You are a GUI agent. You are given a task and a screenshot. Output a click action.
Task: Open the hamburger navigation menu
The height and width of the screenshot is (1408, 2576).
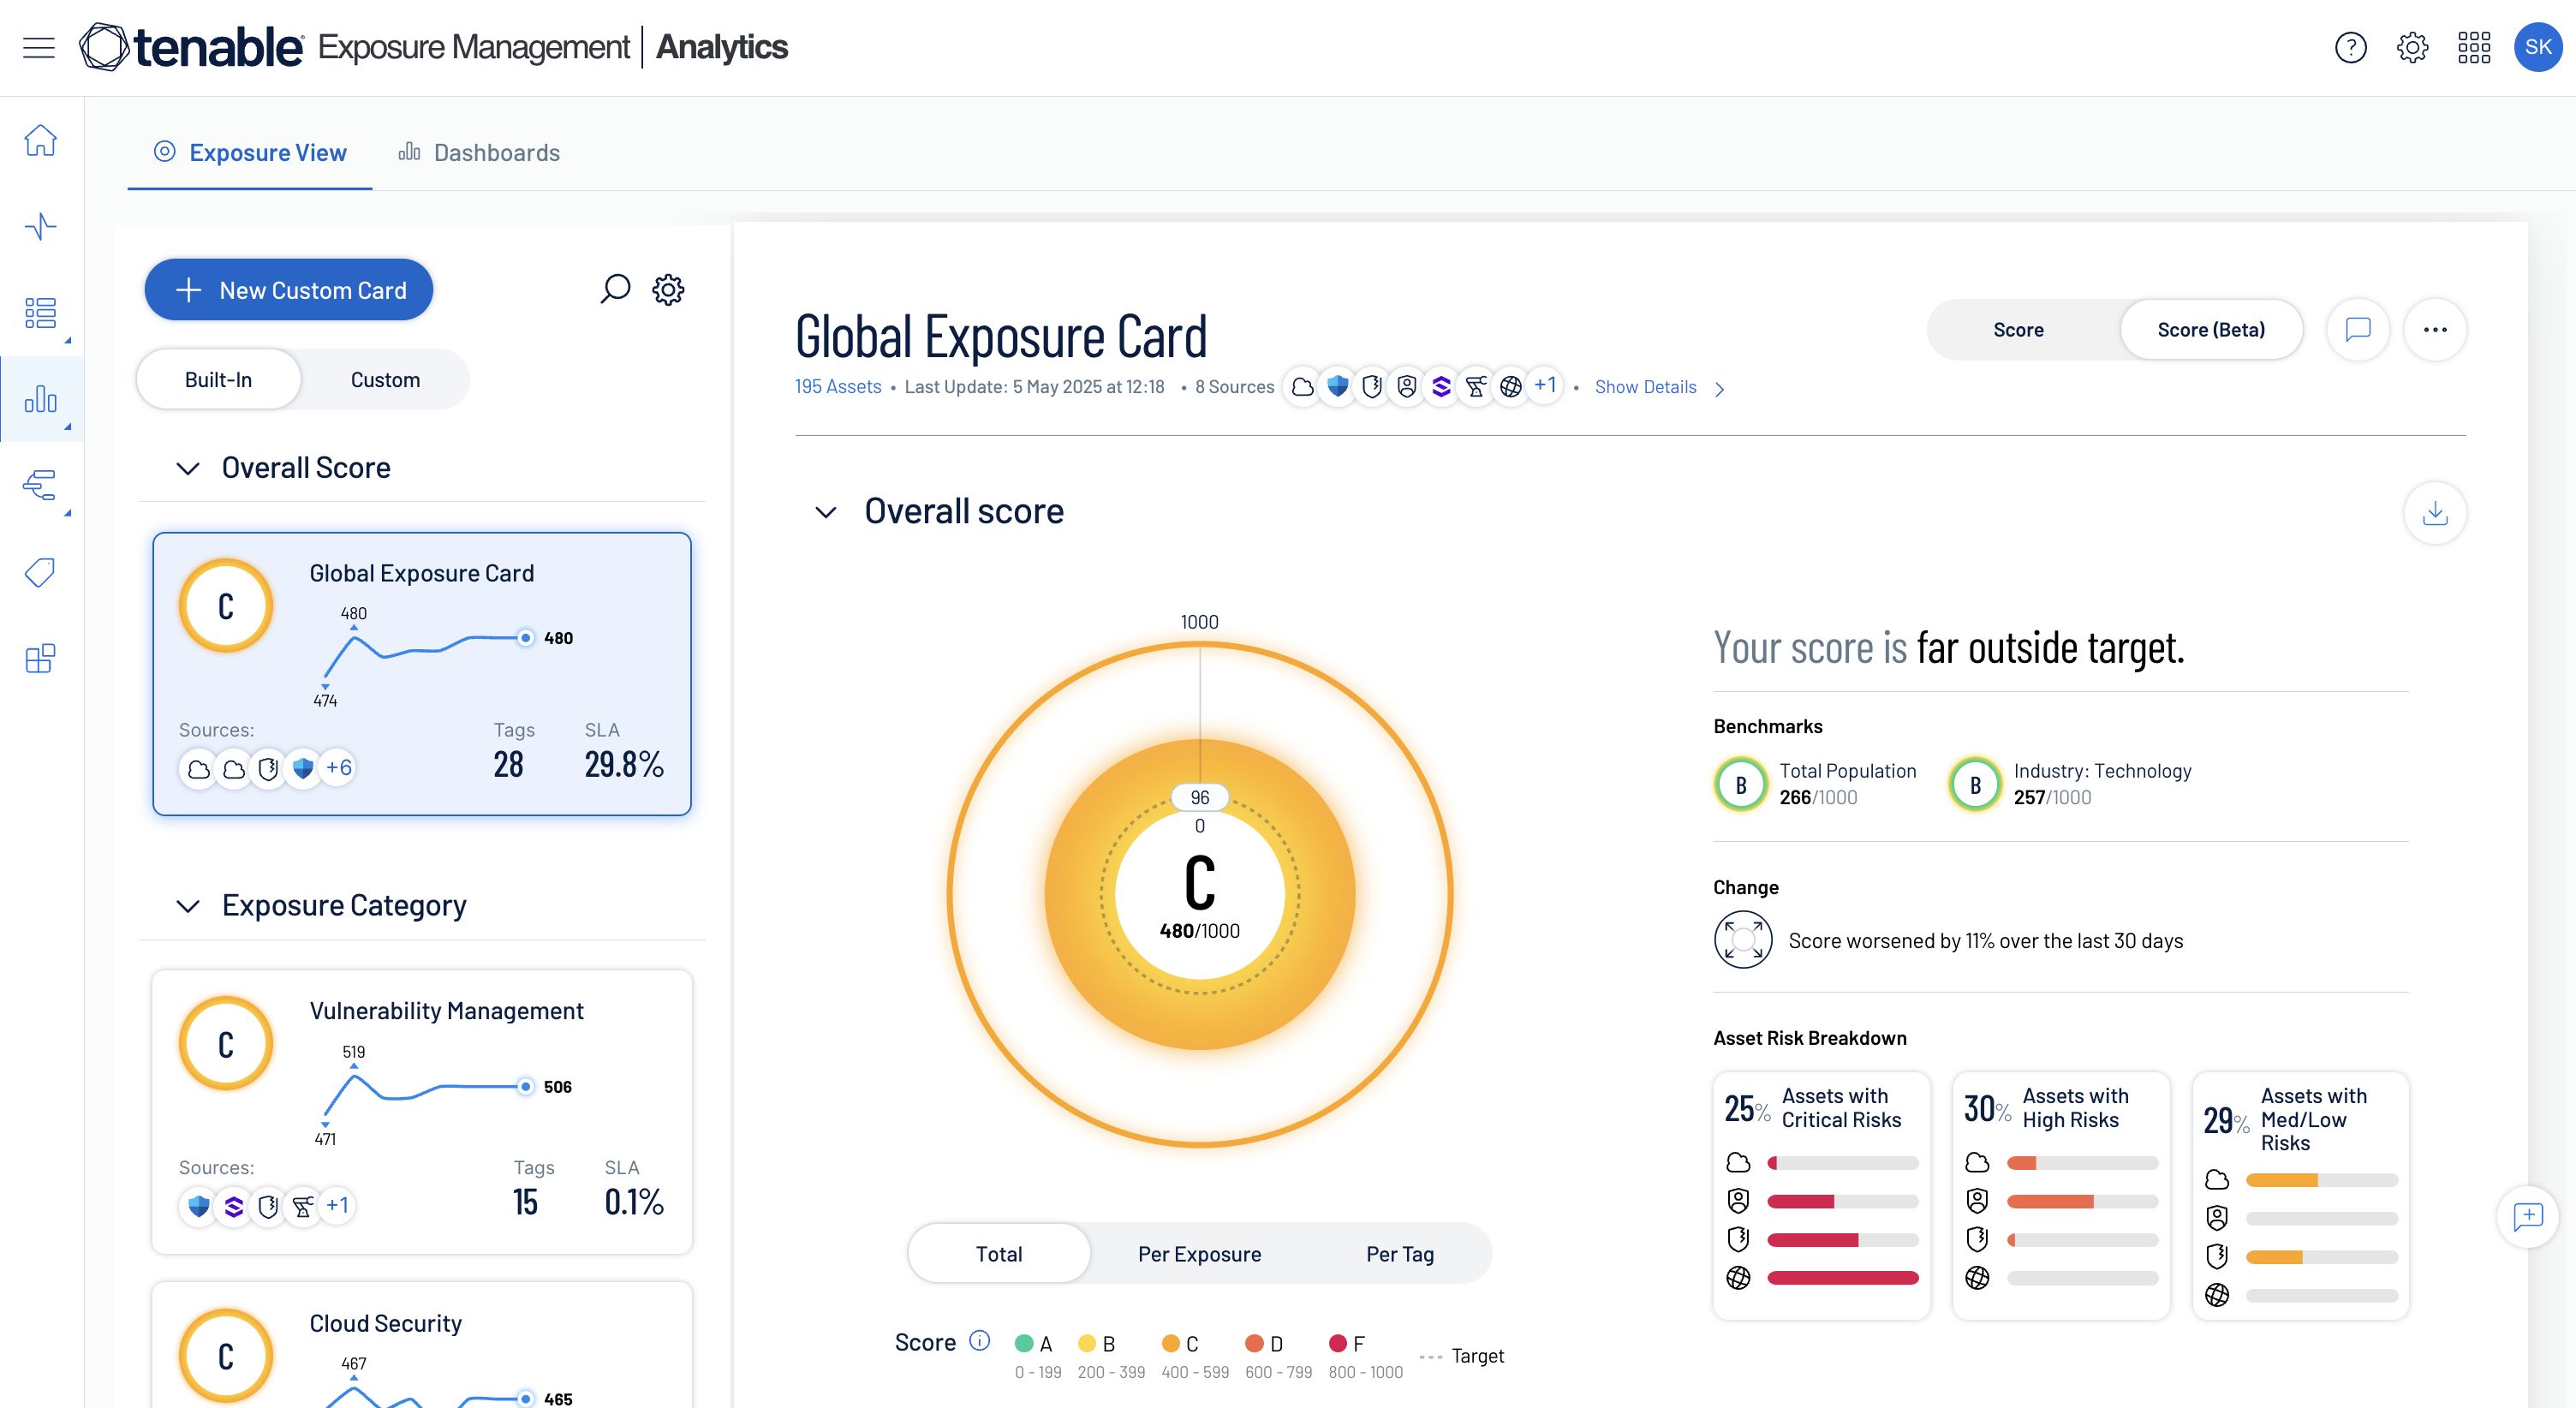pyautogui.click(x=38, y=47)
